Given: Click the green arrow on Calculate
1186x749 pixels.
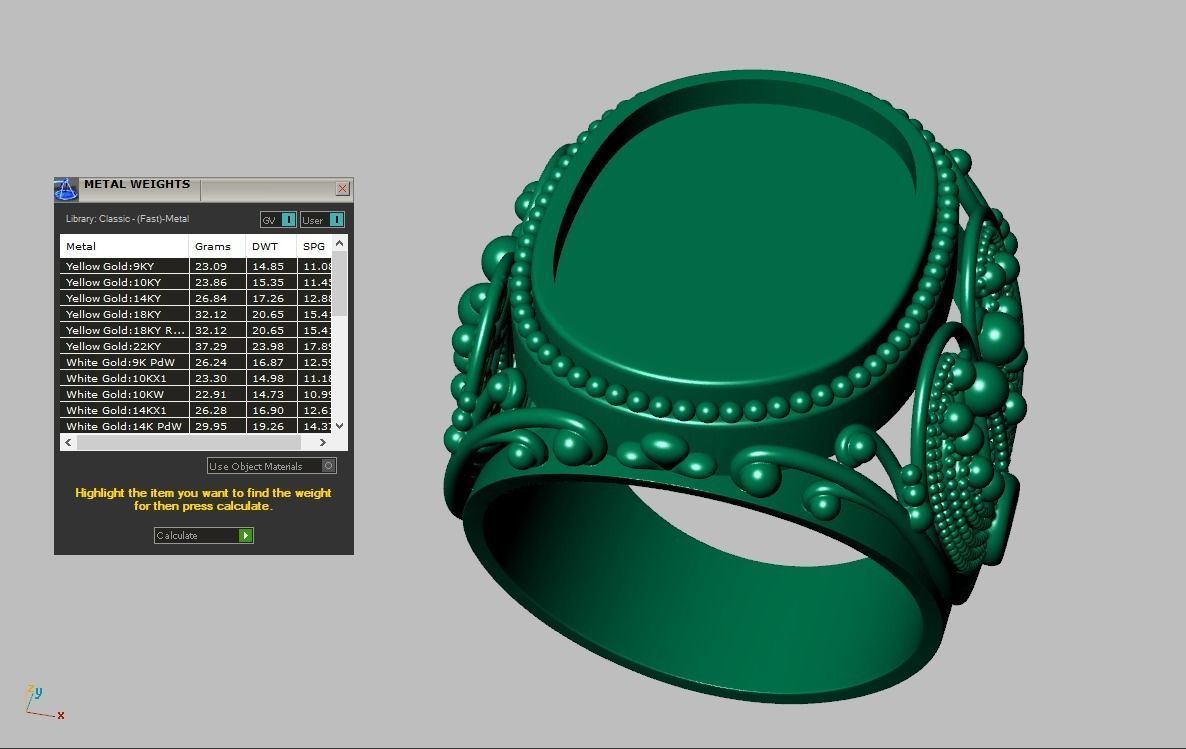Looking at the screenshot, I should tap(245, 535).
